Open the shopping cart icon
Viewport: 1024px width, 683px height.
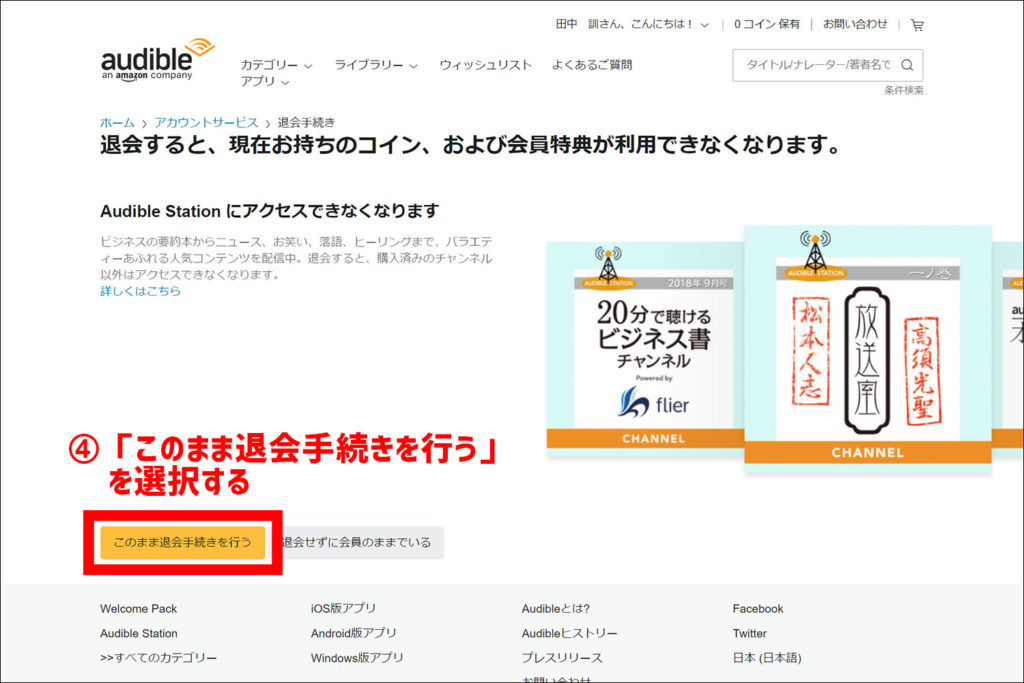coord(917,25)
